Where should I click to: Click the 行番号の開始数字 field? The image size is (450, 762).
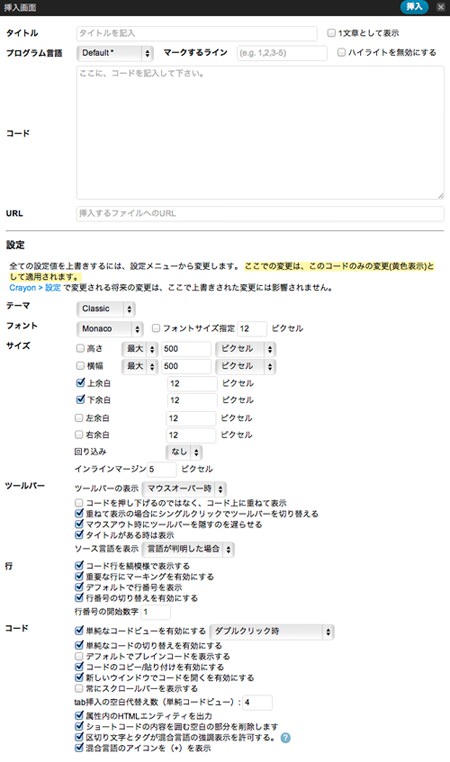tap(156, 612)
